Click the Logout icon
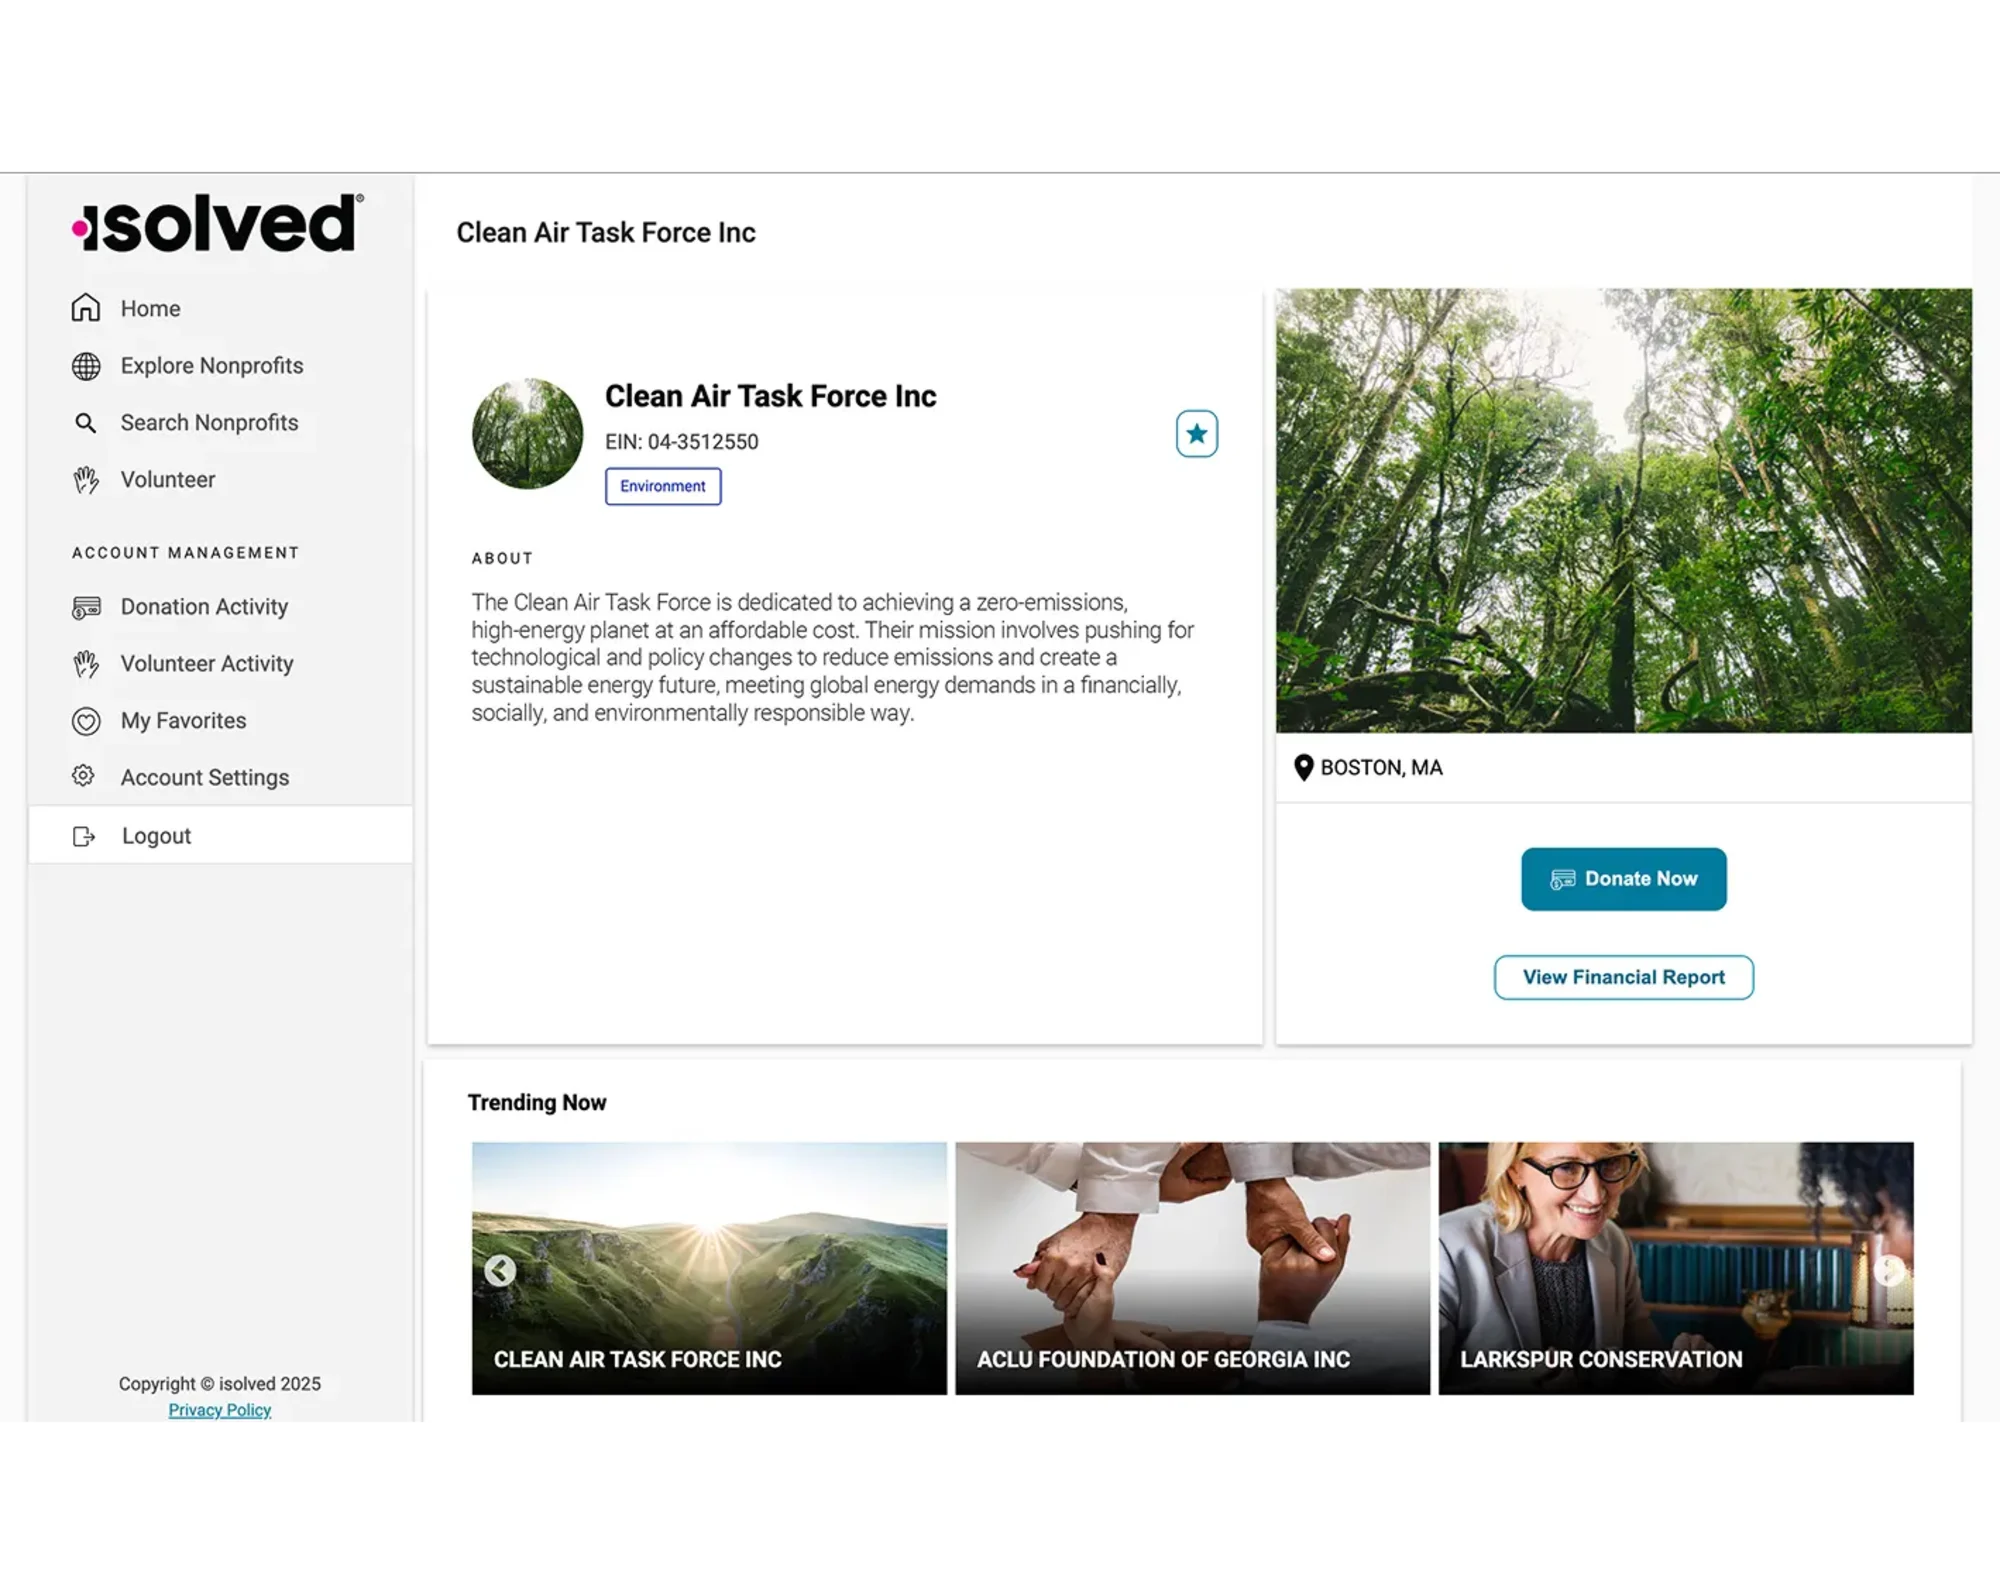The image size is (2000, 1594). (x=84, y=835)
